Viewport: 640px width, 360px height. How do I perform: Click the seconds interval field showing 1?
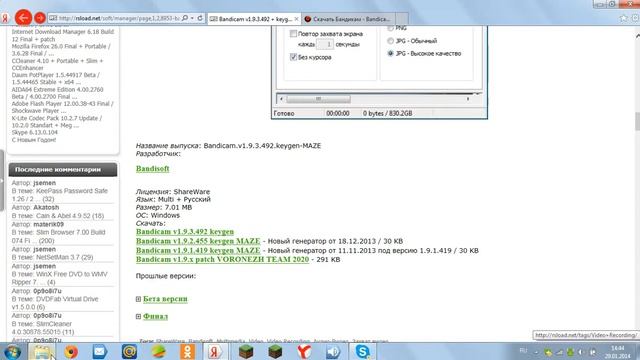pyautogui.click(x=325, y=44)
